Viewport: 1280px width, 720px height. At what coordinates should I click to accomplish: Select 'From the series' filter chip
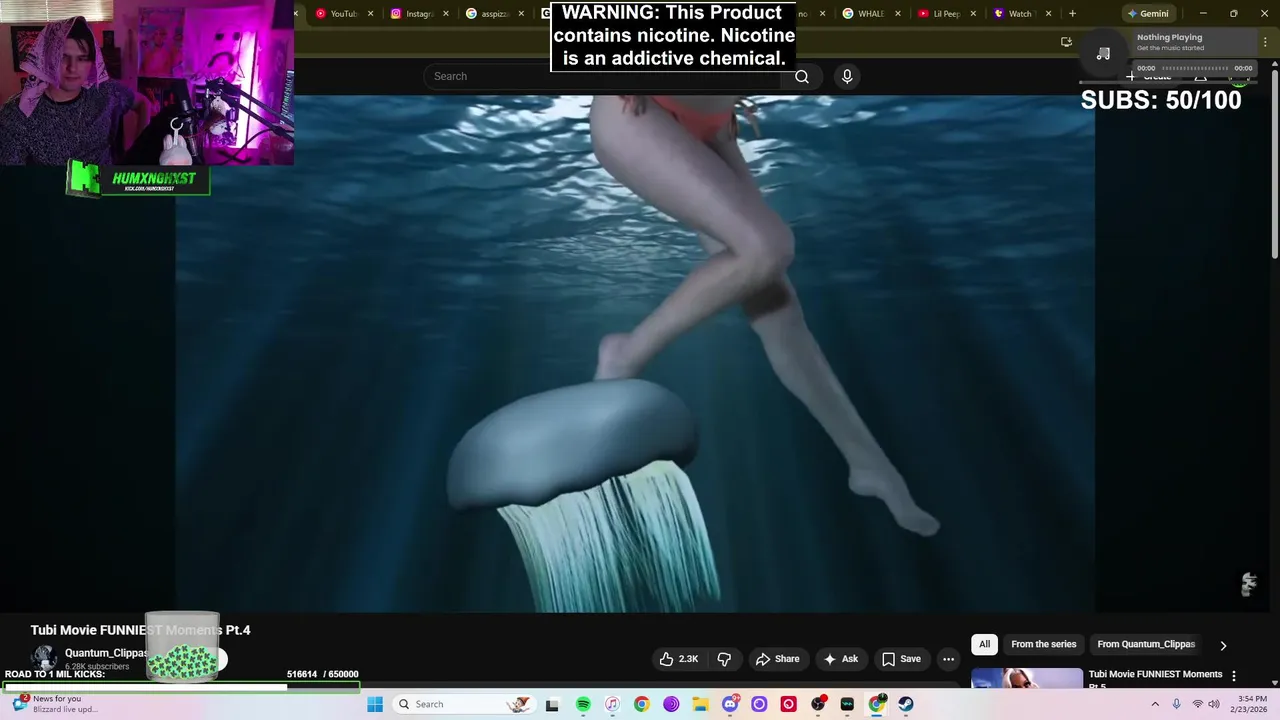point(1043,644)
